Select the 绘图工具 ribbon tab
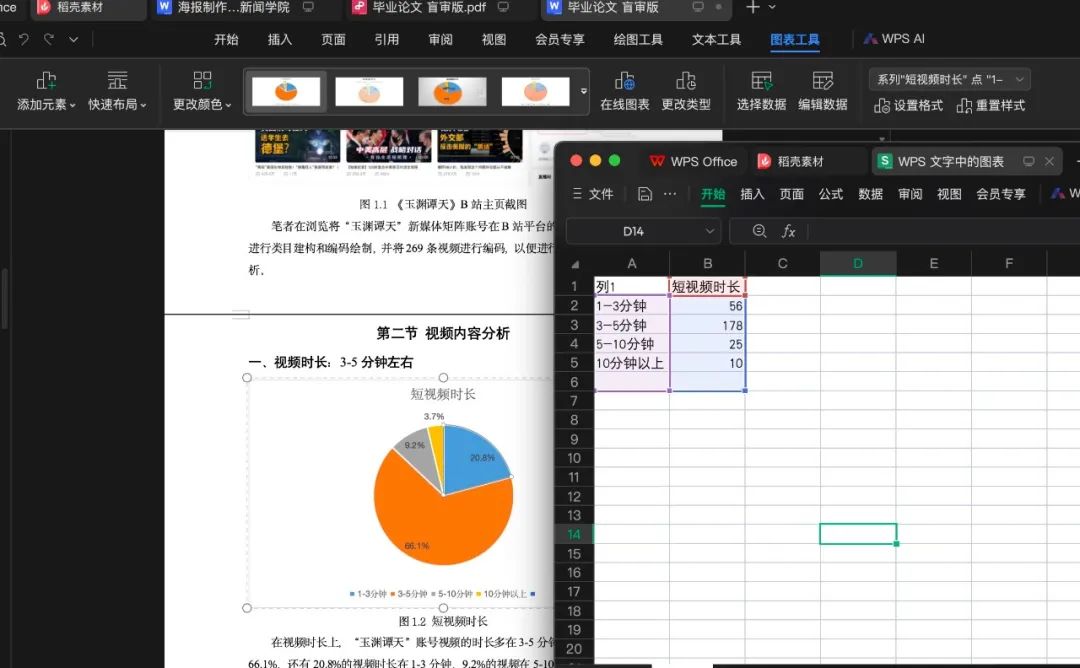The image size is (1080, 668). pyautogui.click(x=638, y=40)
